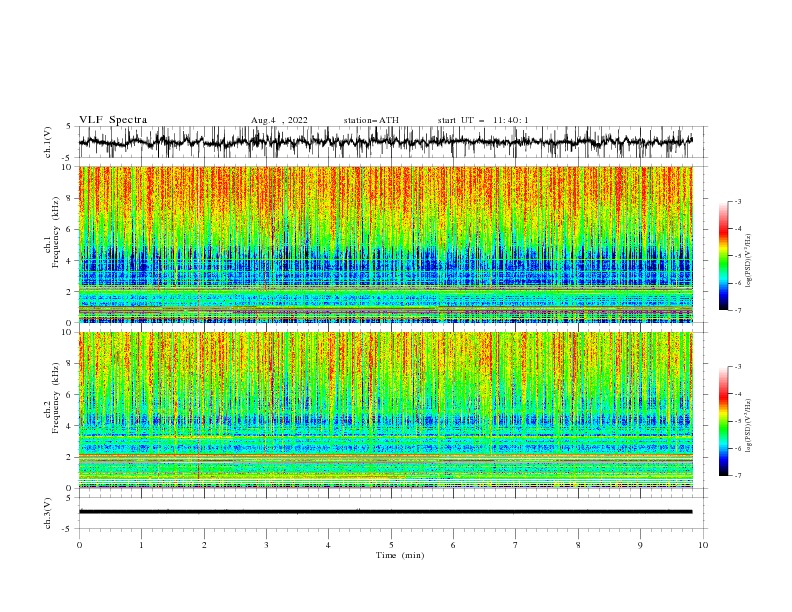Click the "8" kHz tick on ch.1 frequency axis
The width and height of the screenshot is (792, 612).
(70, 198)
